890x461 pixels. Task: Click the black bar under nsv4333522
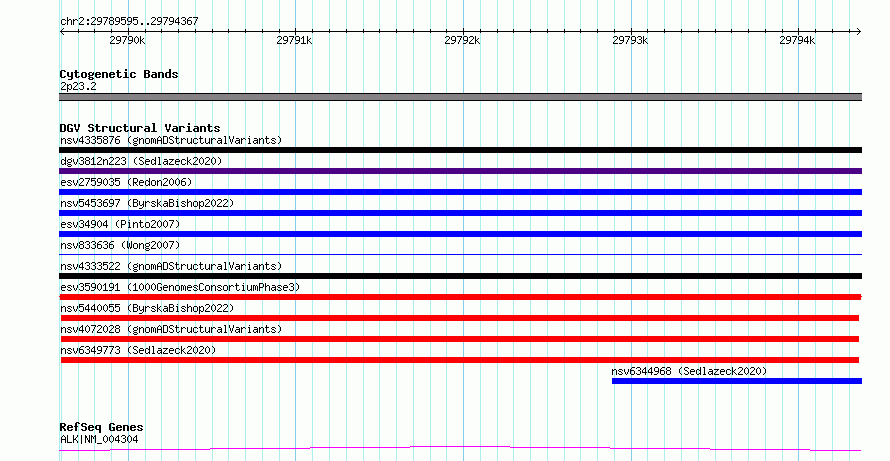click(460, 276)
